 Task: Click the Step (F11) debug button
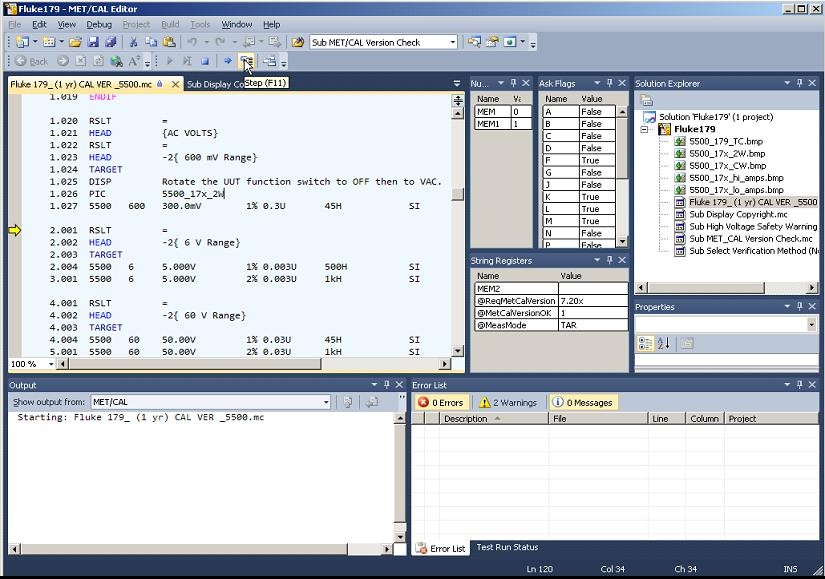246,62
